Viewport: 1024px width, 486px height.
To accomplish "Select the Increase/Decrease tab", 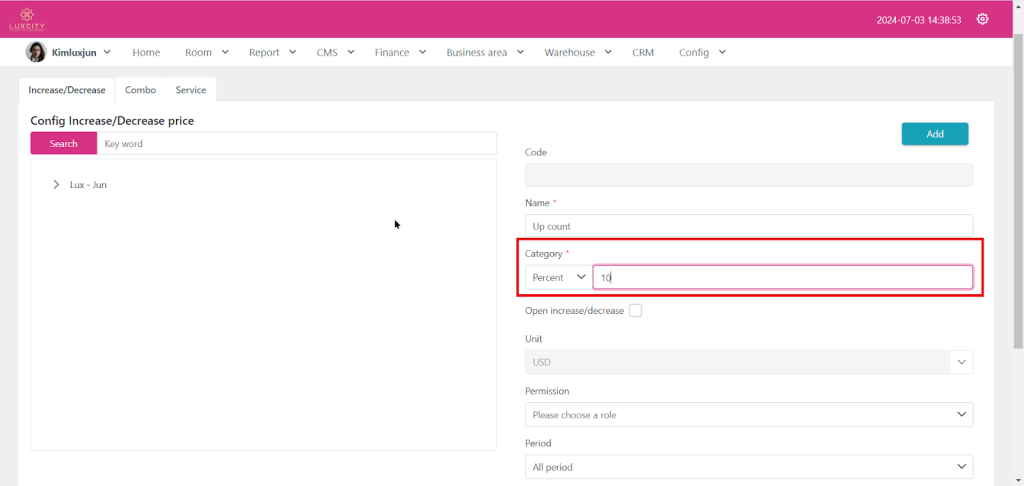I will pos(67,90).
